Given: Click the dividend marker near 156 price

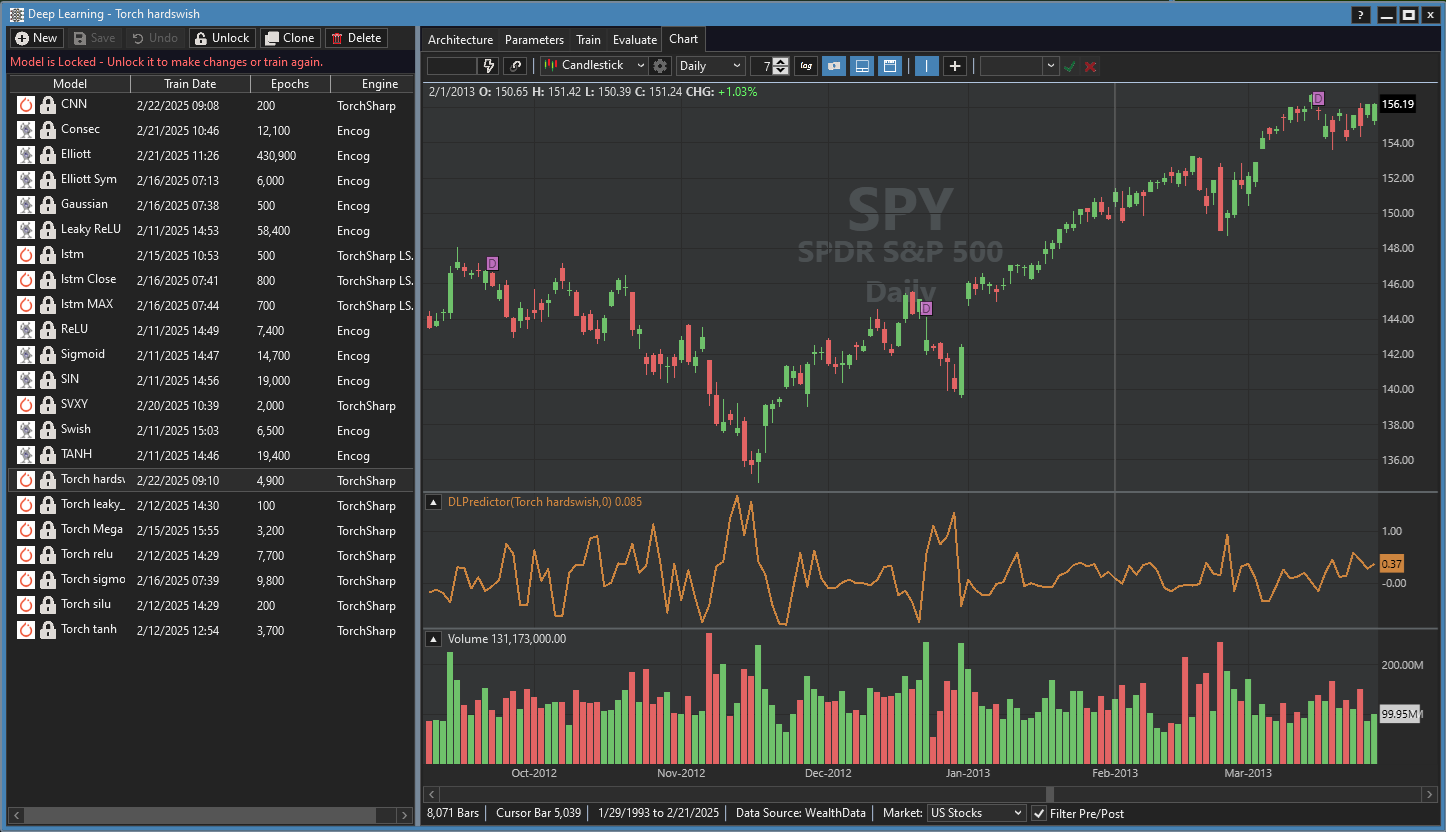Looking at the screenshot, I should click(x=1318, y=98).
